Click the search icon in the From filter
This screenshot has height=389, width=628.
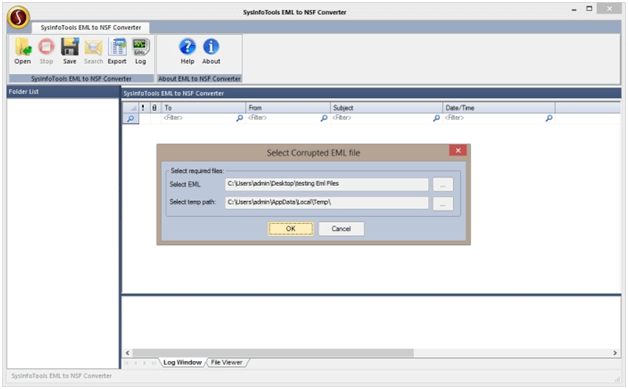(324, 118)
